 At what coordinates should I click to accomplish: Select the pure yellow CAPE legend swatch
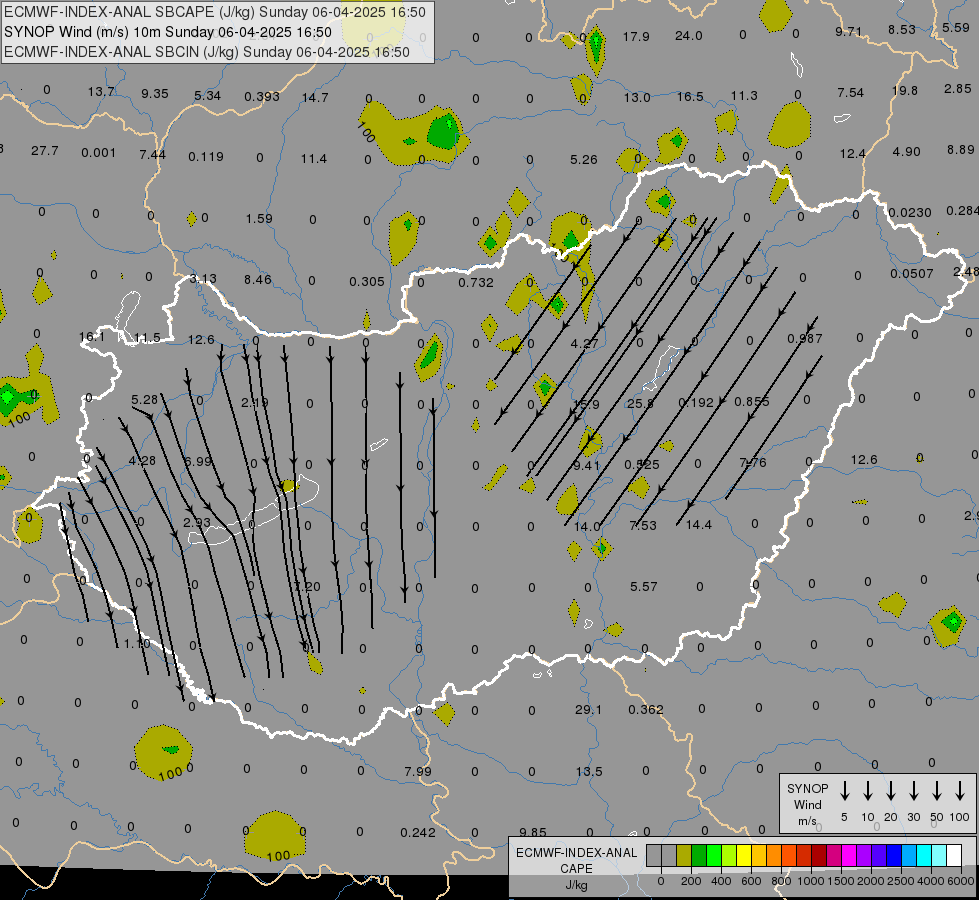(744, 855)
